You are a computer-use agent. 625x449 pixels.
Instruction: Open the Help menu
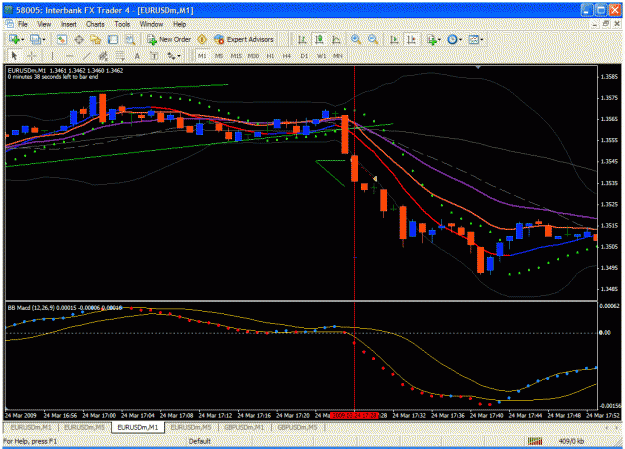179,24
